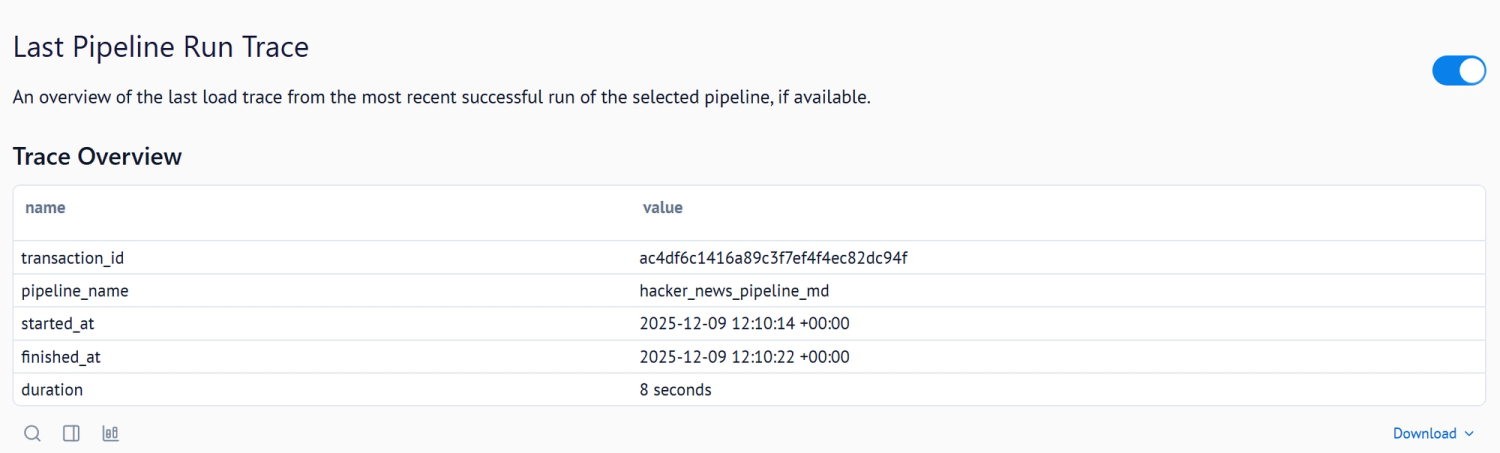The width and height of the screenshot is (1500, 453).
Task: Click the load trace description text
Action: point(441,98)
